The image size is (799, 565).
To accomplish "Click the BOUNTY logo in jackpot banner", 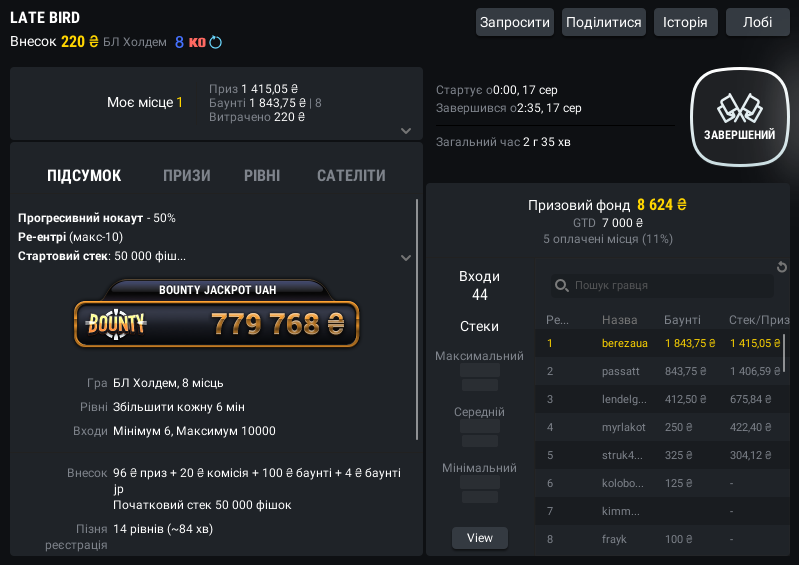I will point(116,324).
